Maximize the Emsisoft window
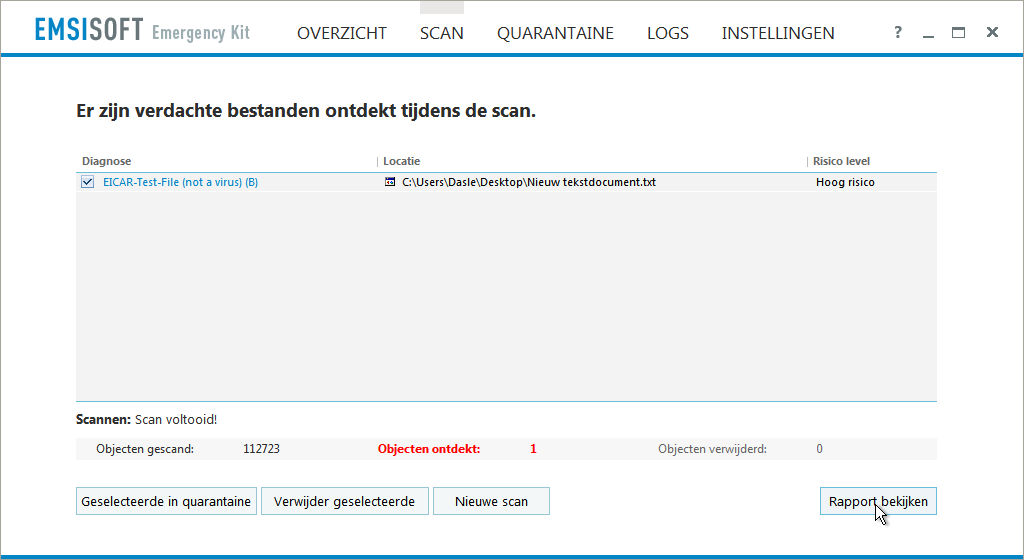The height and width of the screenshot is (560, 1024). (958, 32)
